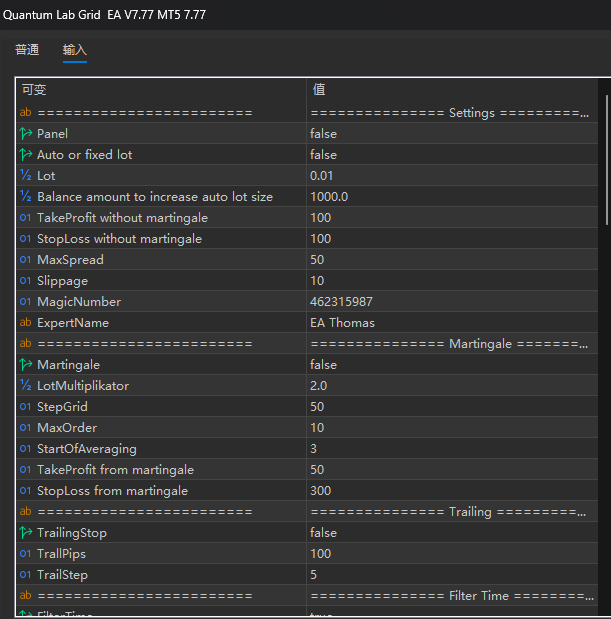This screenshot has height=619, width=611.
Task: Open the Auto or fixed lot value dropdown
Action: 450,155
